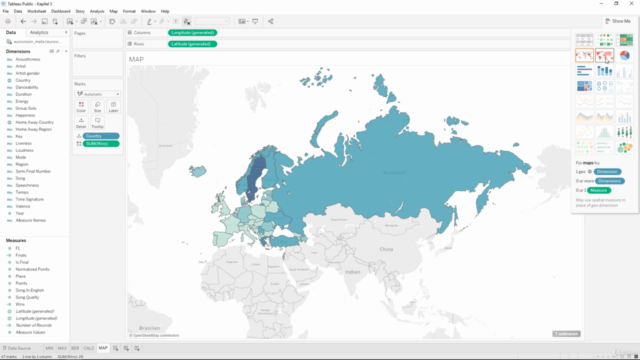
Task: Click the view-as-list icon in Dimensions header
Action: pos(51,51)
